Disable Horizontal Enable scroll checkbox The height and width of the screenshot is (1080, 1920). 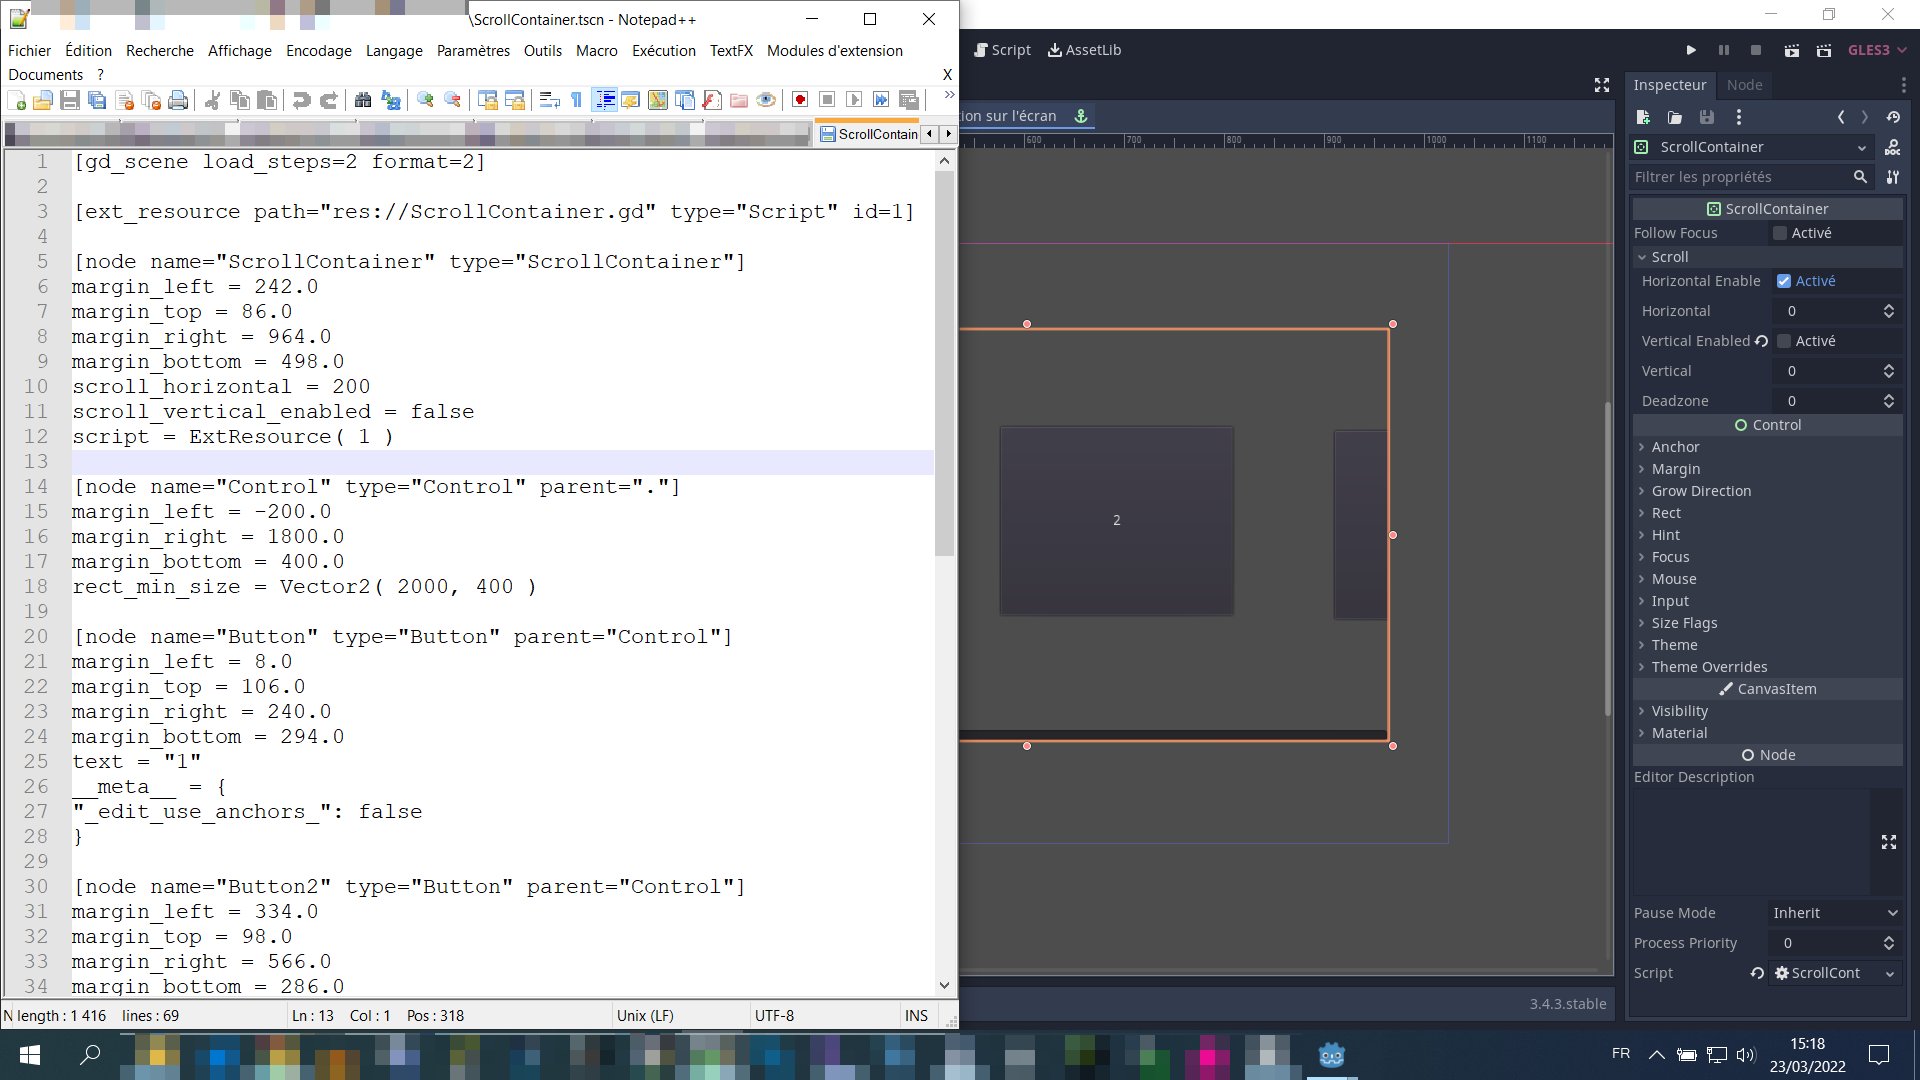pos(1785,281)
